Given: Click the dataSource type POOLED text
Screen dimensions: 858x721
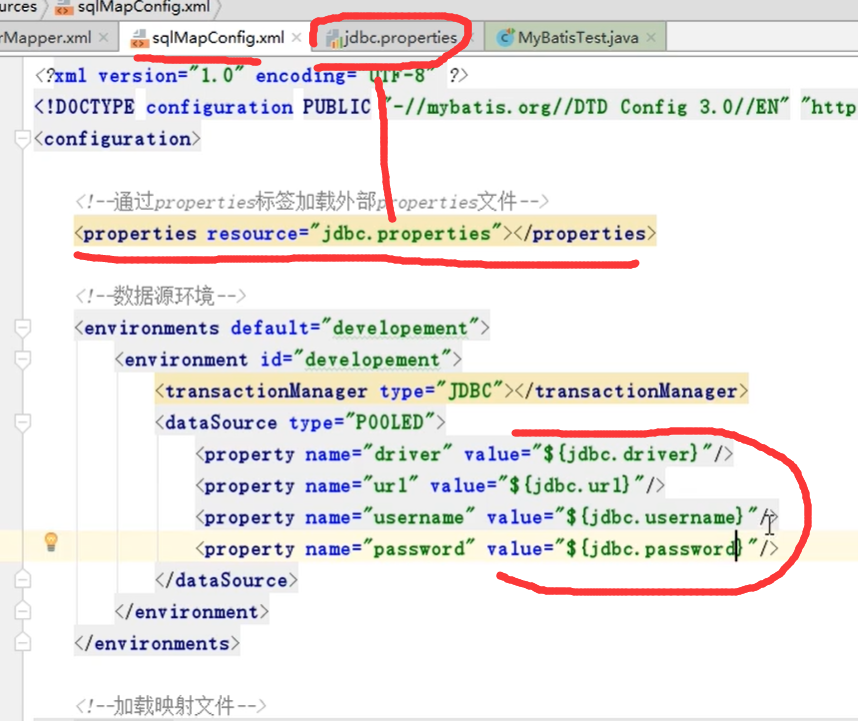Looking at the screenshot, I should pos(300,422).
